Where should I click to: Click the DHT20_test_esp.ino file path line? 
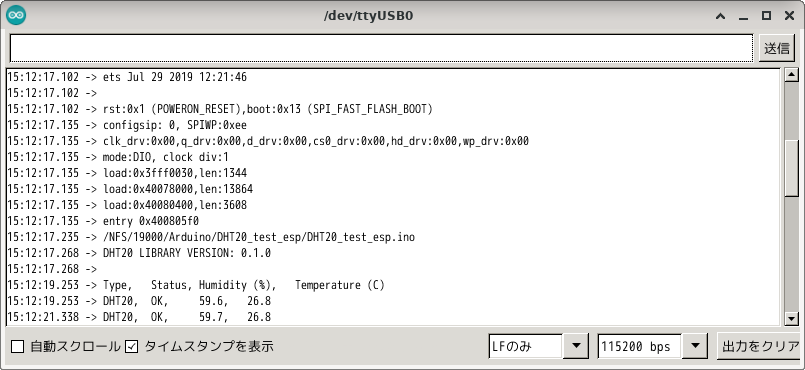tap(211, 237)
